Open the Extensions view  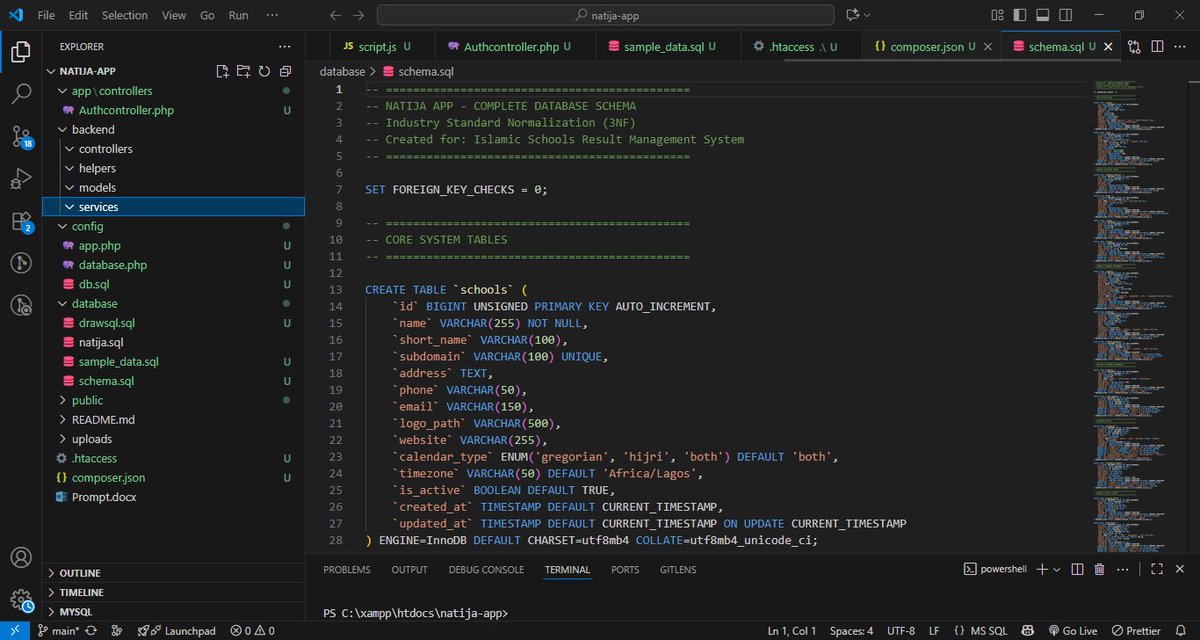[x=20, y=221]
